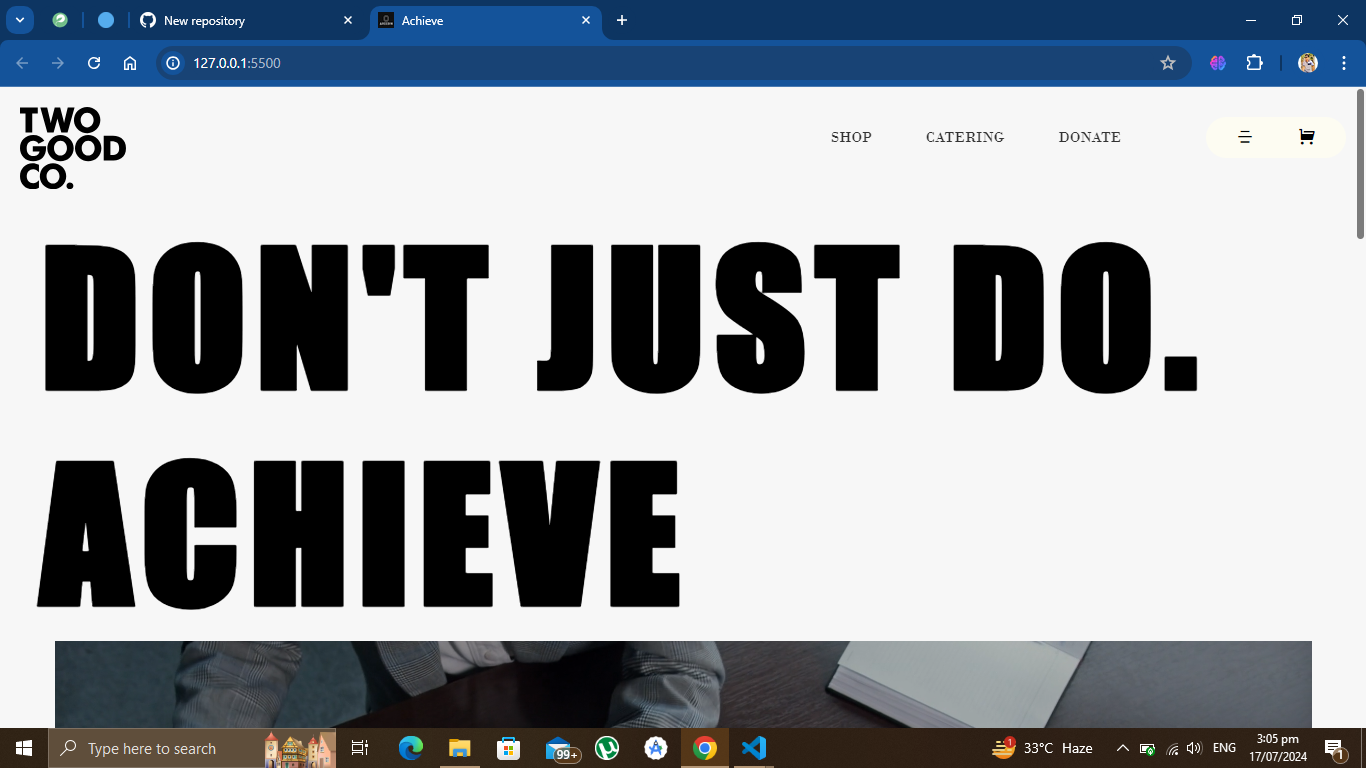Reload the page
The image size is (1366, 768).
coord(94,63)
